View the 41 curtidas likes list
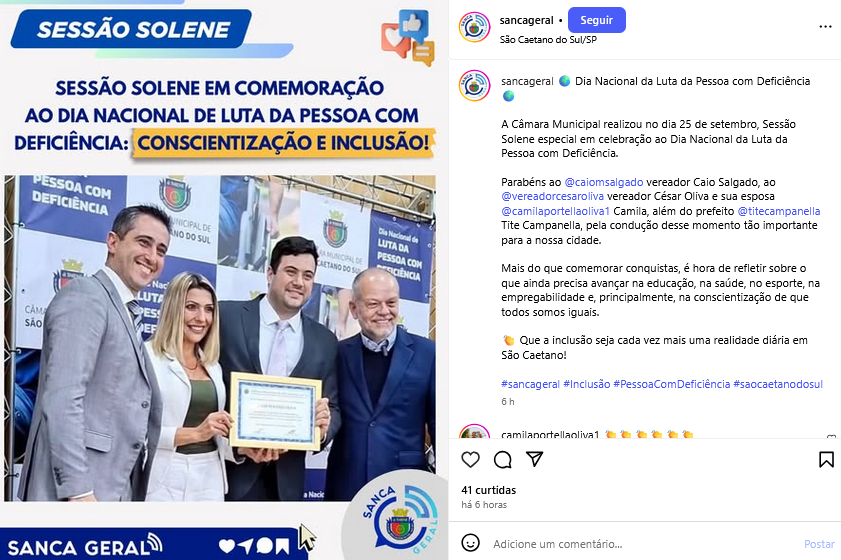 pyautogui.click(x=489, y=490)
